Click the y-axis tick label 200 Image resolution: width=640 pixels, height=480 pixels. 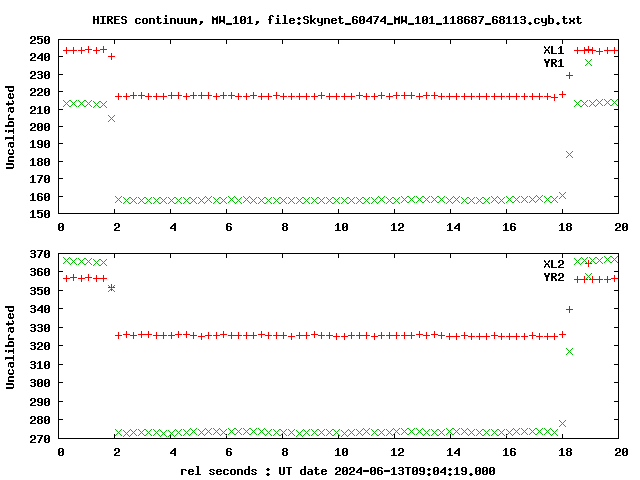pyautogui.click(x=40, y=127)
